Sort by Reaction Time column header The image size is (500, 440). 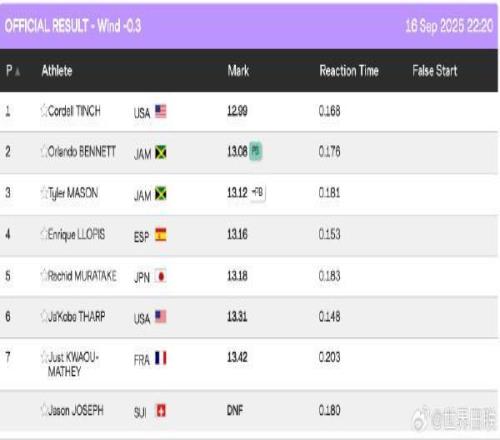(x=349, y=71)
